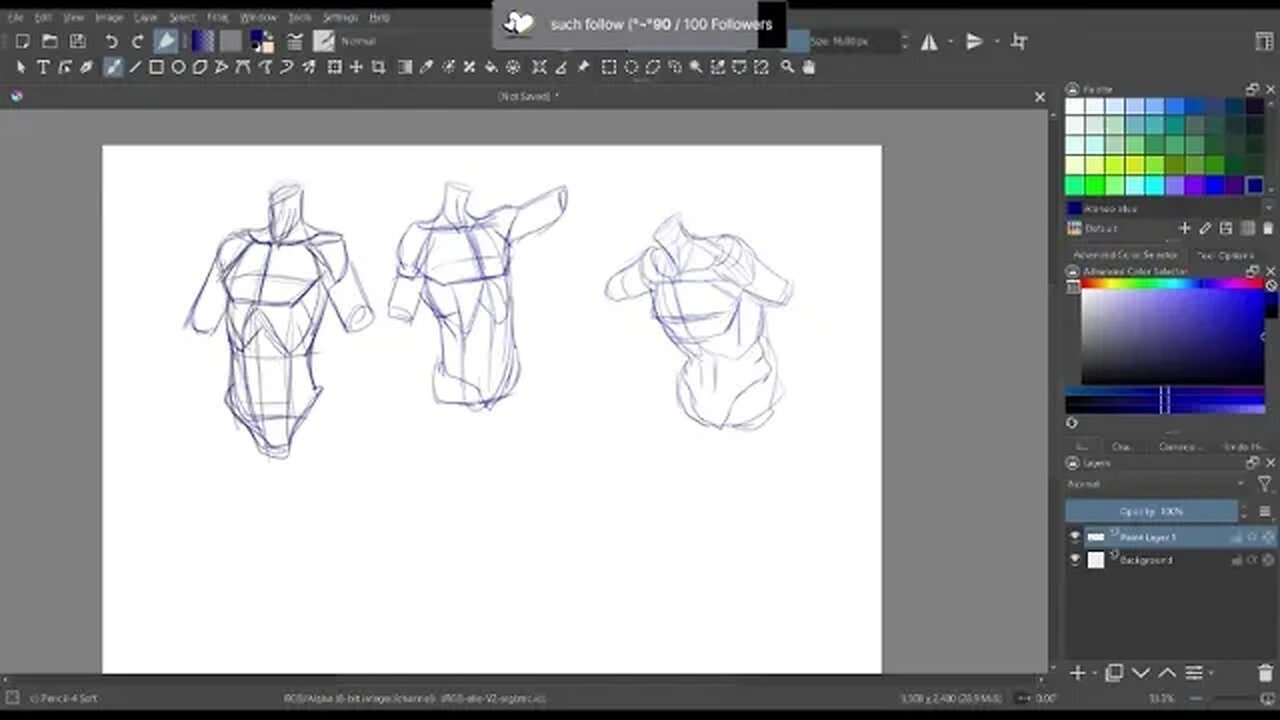
Task: Toggle lock on Paint Layer 1
Action: pos(1237,537)
